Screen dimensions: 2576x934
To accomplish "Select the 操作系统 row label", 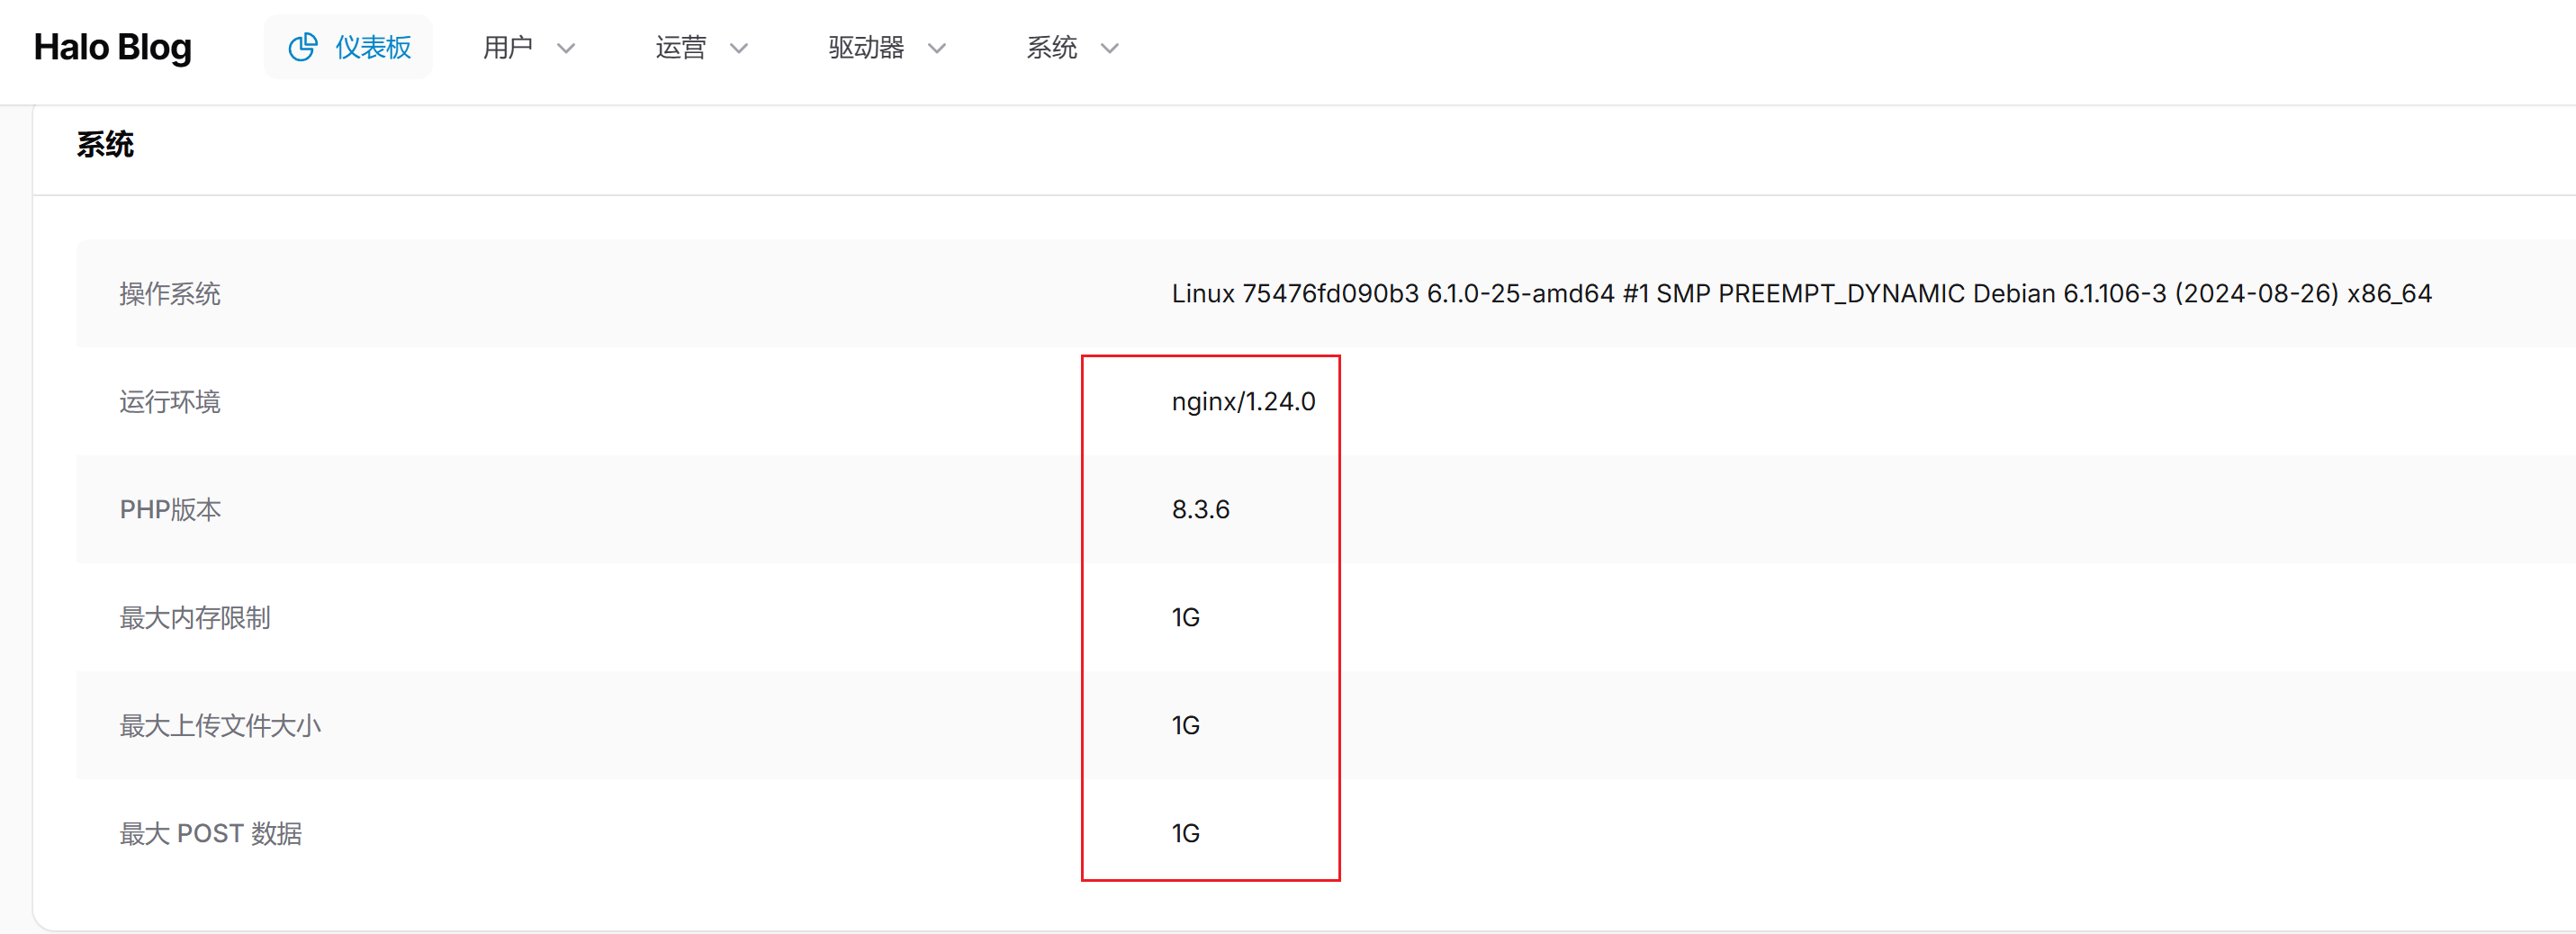I will (x=170, y=294).
